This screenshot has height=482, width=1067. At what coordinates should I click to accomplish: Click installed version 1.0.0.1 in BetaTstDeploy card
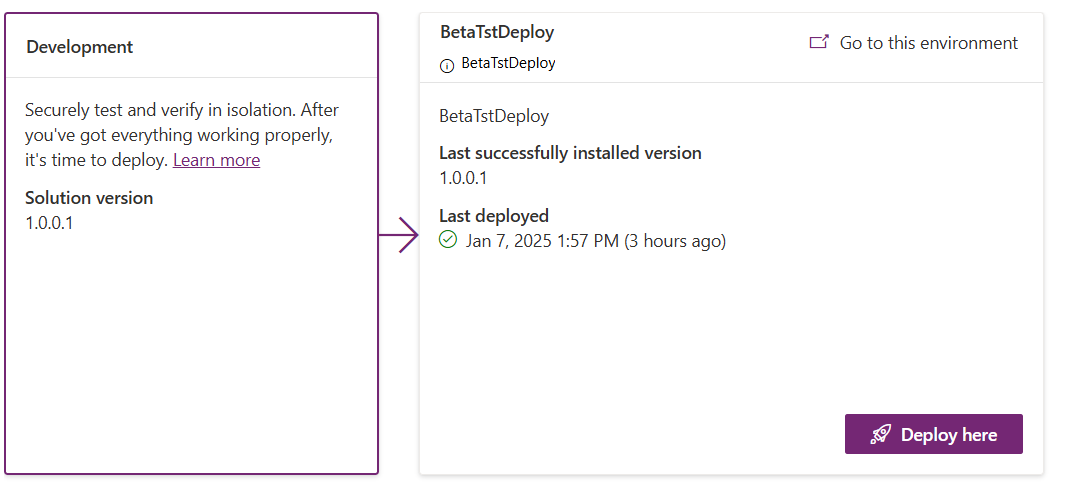[463, 178]
